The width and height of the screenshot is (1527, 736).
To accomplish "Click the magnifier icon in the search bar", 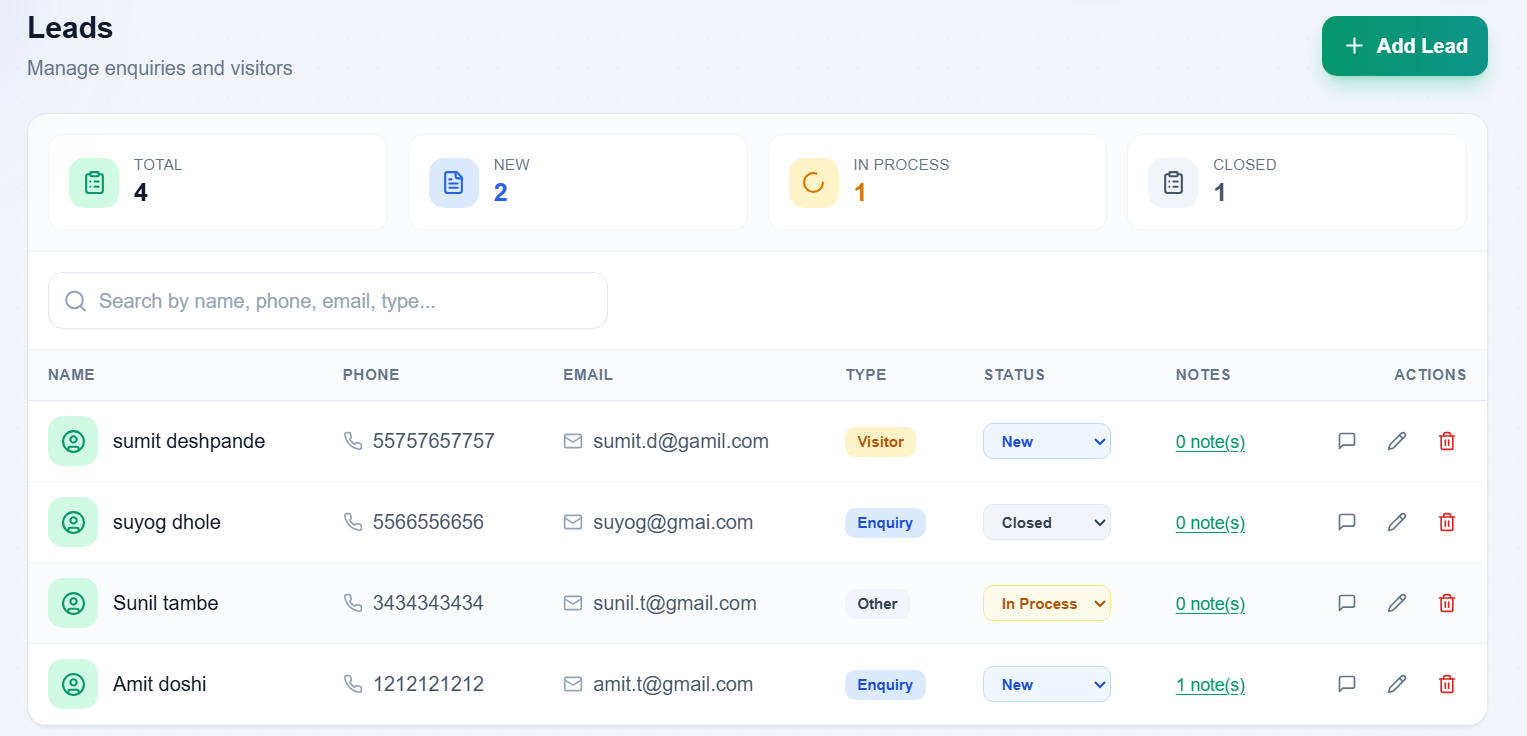I will (75, 300).
